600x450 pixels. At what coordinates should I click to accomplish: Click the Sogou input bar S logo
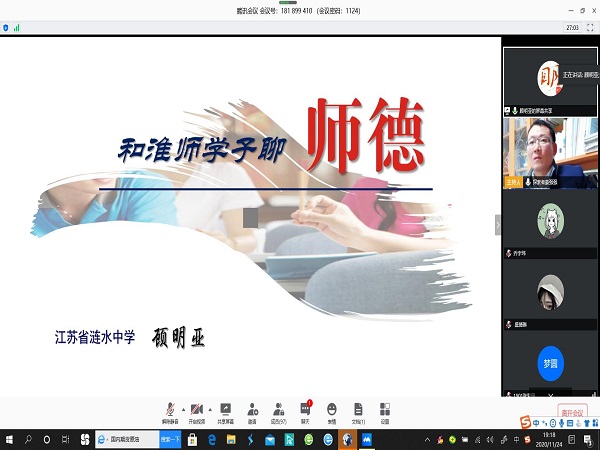526,422
